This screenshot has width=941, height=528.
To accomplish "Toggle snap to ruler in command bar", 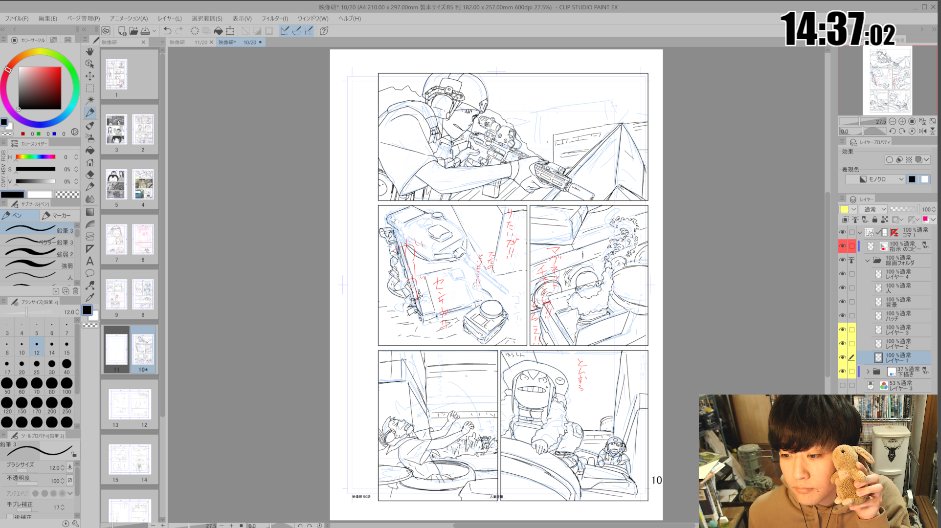I will [284, 31].
